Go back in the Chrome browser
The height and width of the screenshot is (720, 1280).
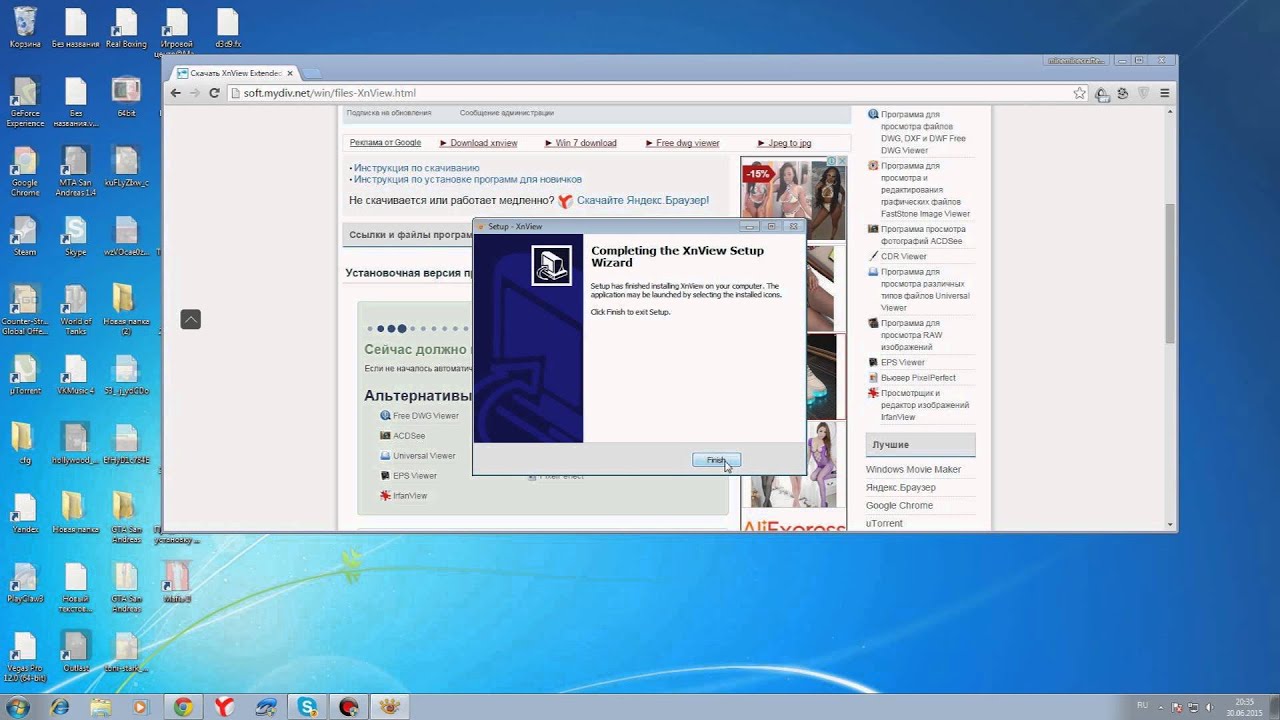point(176,93)
